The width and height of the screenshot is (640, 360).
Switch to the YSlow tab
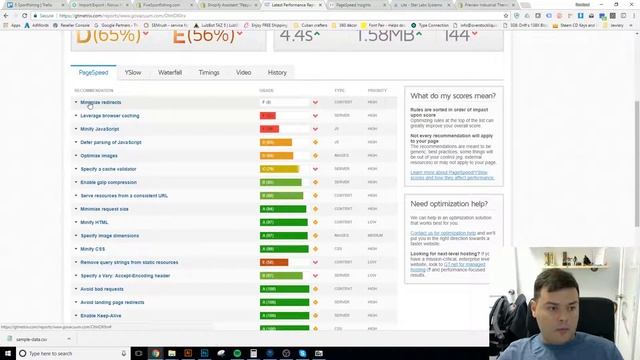point(133,73)
